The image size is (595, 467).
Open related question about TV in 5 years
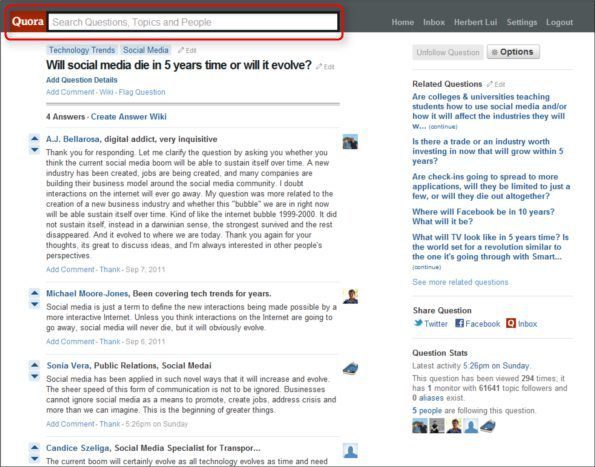click(491, 247)
